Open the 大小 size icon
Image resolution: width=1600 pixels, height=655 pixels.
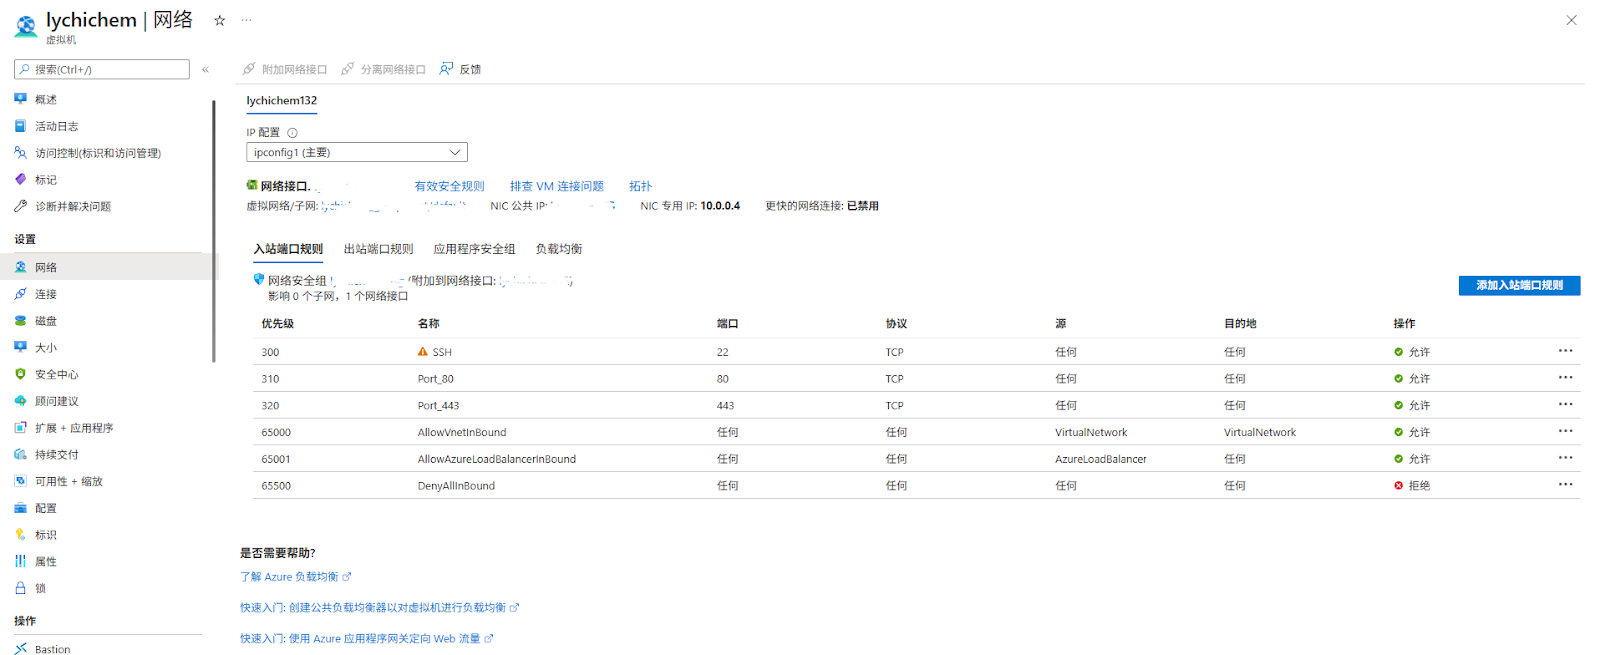tap(20, 347)
